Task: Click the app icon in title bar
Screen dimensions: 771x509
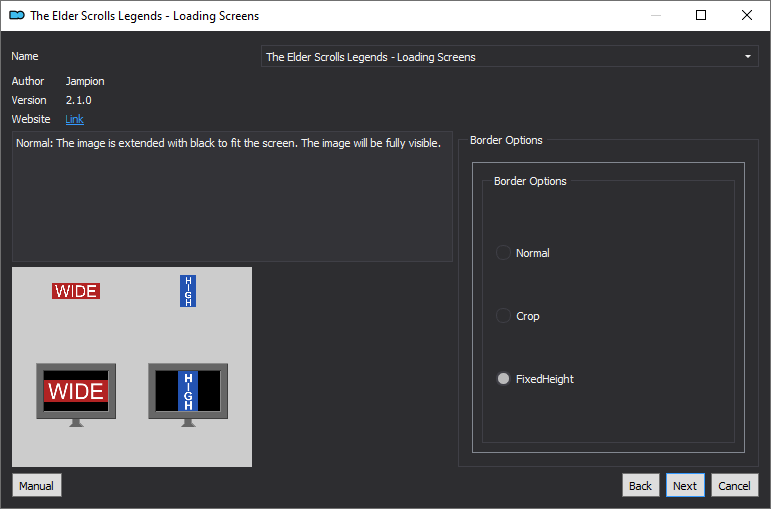Action: click(17, 16)
